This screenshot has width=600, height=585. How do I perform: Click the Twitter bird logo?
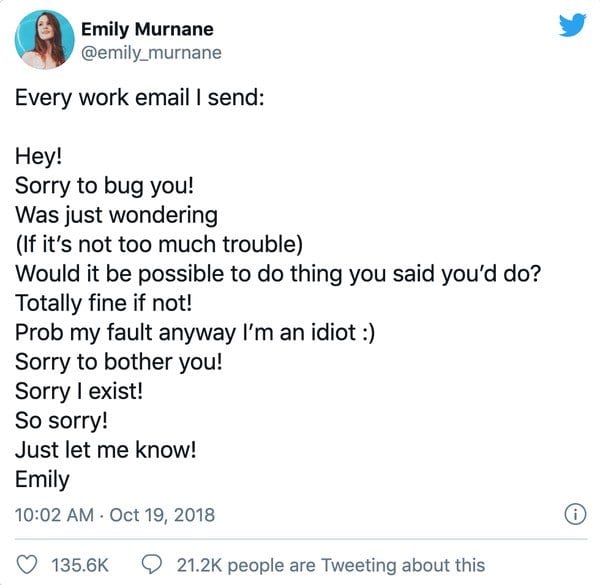[x=571, y=26]
